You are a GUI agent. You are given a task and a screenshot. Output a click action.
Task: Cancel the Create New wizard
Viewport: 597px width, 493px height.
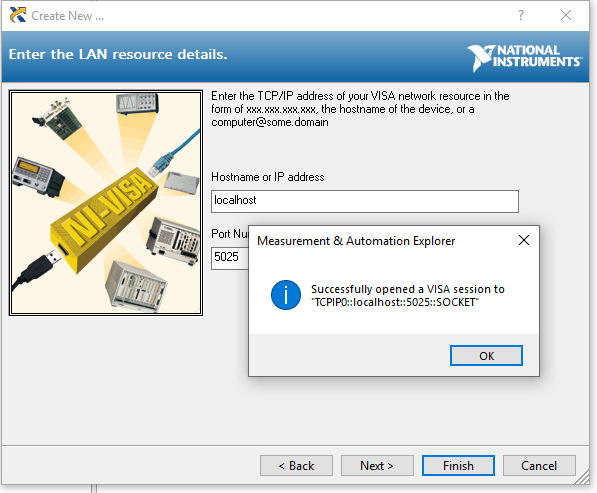pos(539,466)
